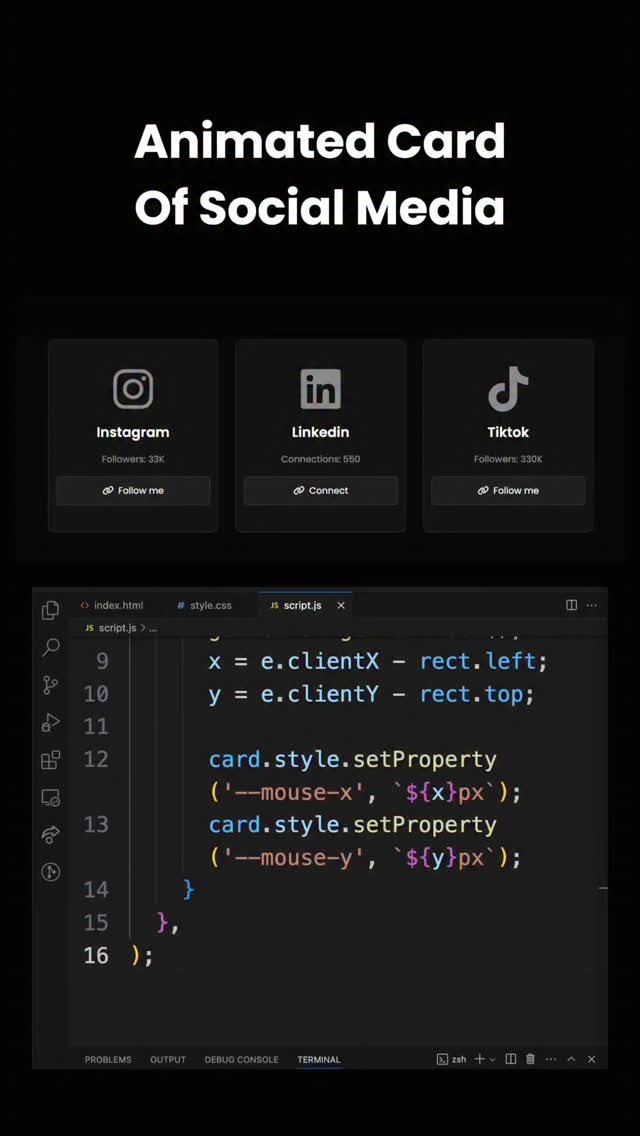Click Follow me on Tiktok card
The width and height of the screenshot is (640, 1136).
pos(508,490)
